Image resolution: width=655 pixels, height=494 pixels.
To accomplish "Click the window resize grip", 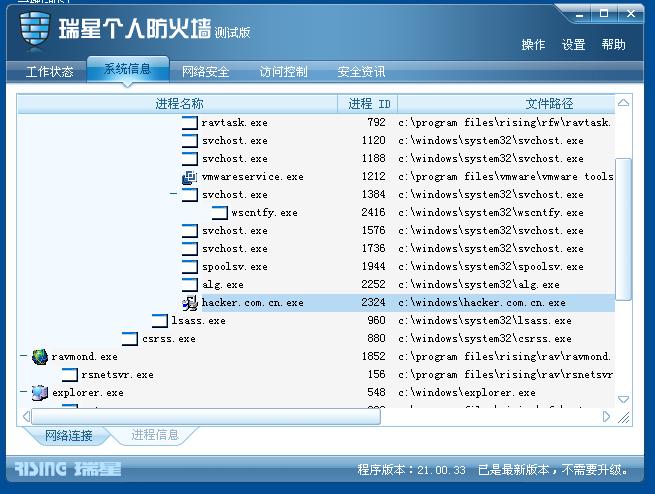I will (x=624, y=417).
